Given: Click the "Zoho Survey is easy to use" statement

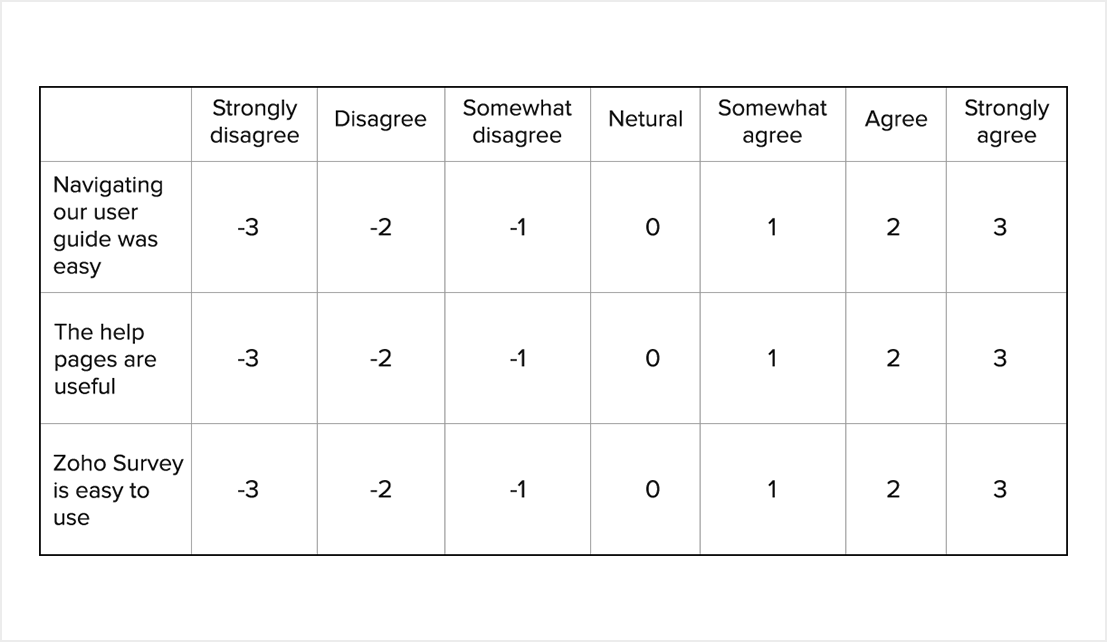Looking at the screenshot, I should pos(117,490).
